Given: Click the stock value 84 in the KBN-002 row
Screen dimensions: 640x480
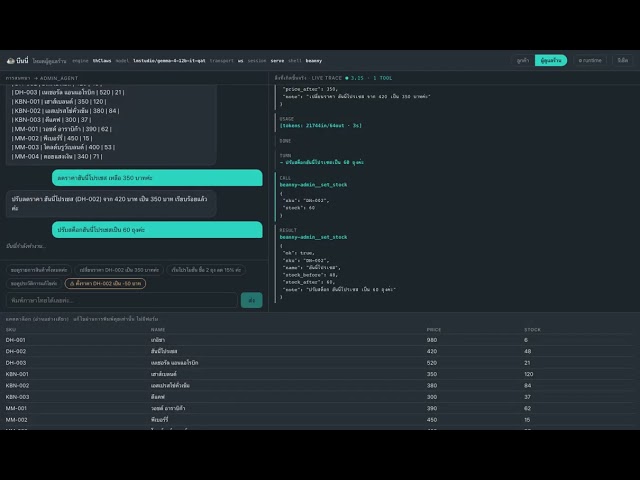Looking at the screenshot, I should [528, 386].
